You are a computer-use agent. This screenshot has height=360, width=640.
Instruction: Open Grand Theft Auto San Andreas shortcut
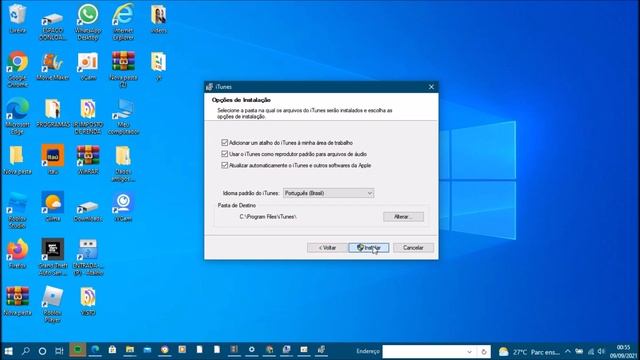tap(53, 257)
